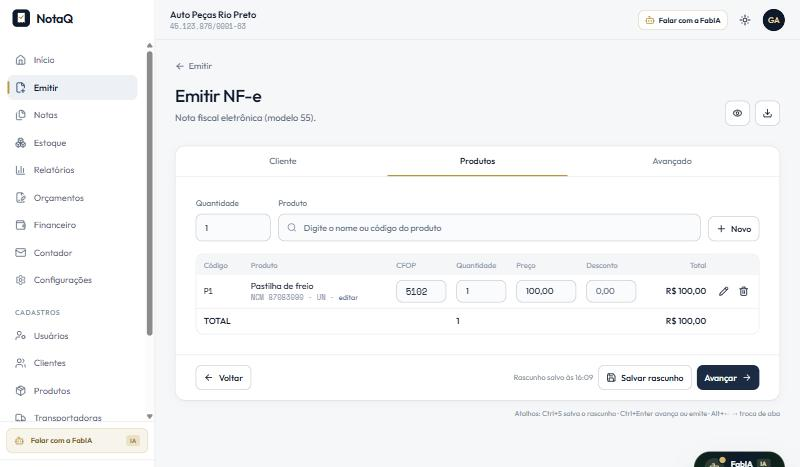Select Emitir in the sidebar
Image resolution: width=800 pixels, height=467 pixels.
pos(72,88)
